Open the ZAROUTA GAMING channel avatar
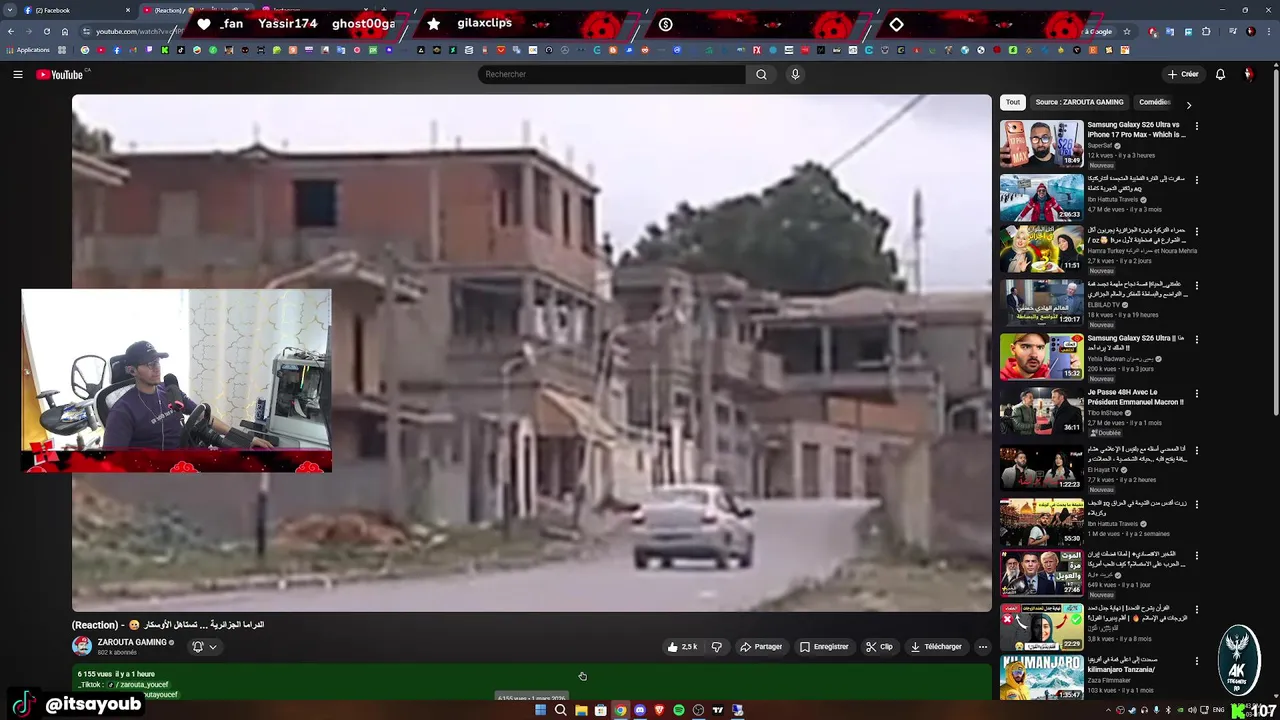Screen dimensions: 1280x720 tap(82, 646)
